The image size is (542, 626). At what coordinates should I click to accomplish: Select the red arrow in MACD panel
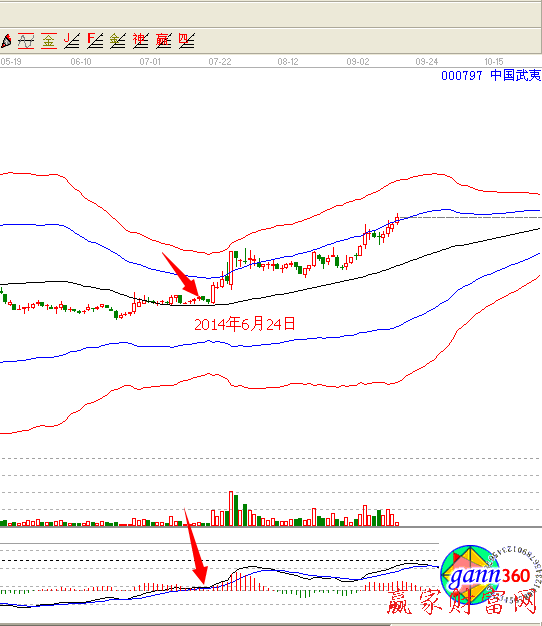(196, 548)
